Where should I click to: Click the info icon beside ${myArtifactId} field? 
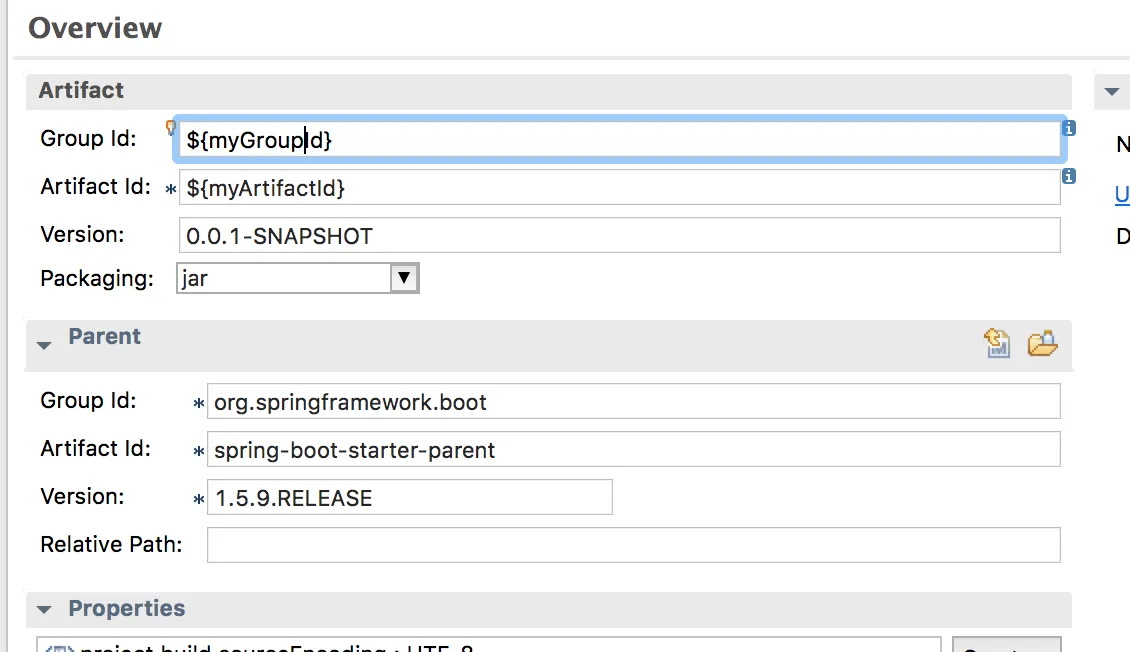(1069, 176)
